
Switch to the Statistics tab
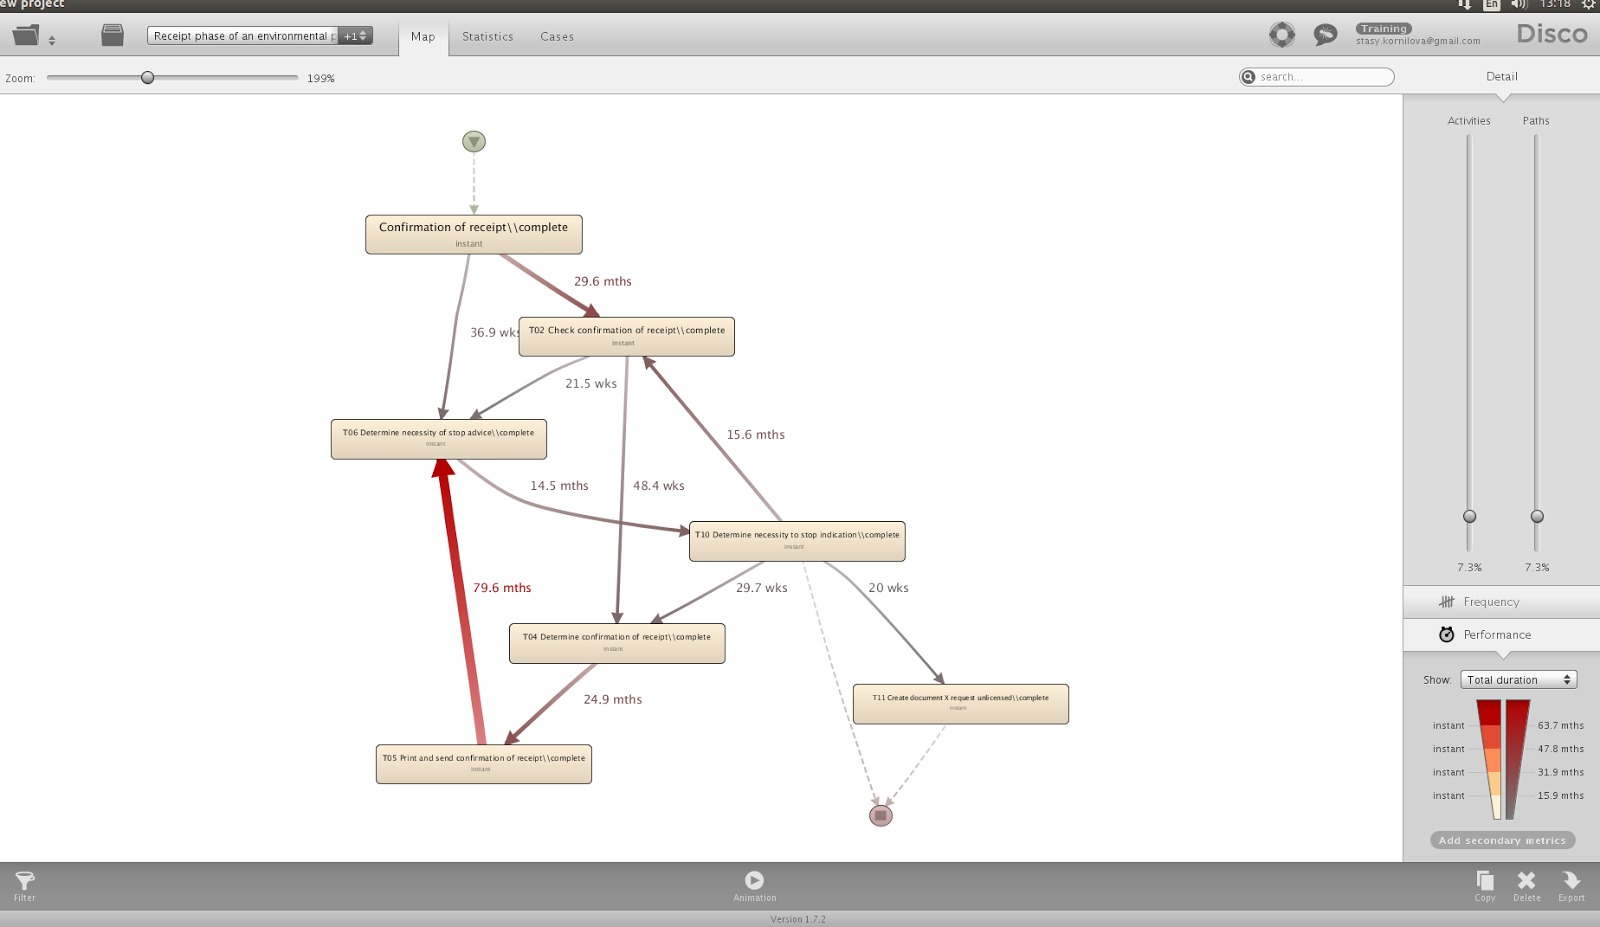point(487,36)
